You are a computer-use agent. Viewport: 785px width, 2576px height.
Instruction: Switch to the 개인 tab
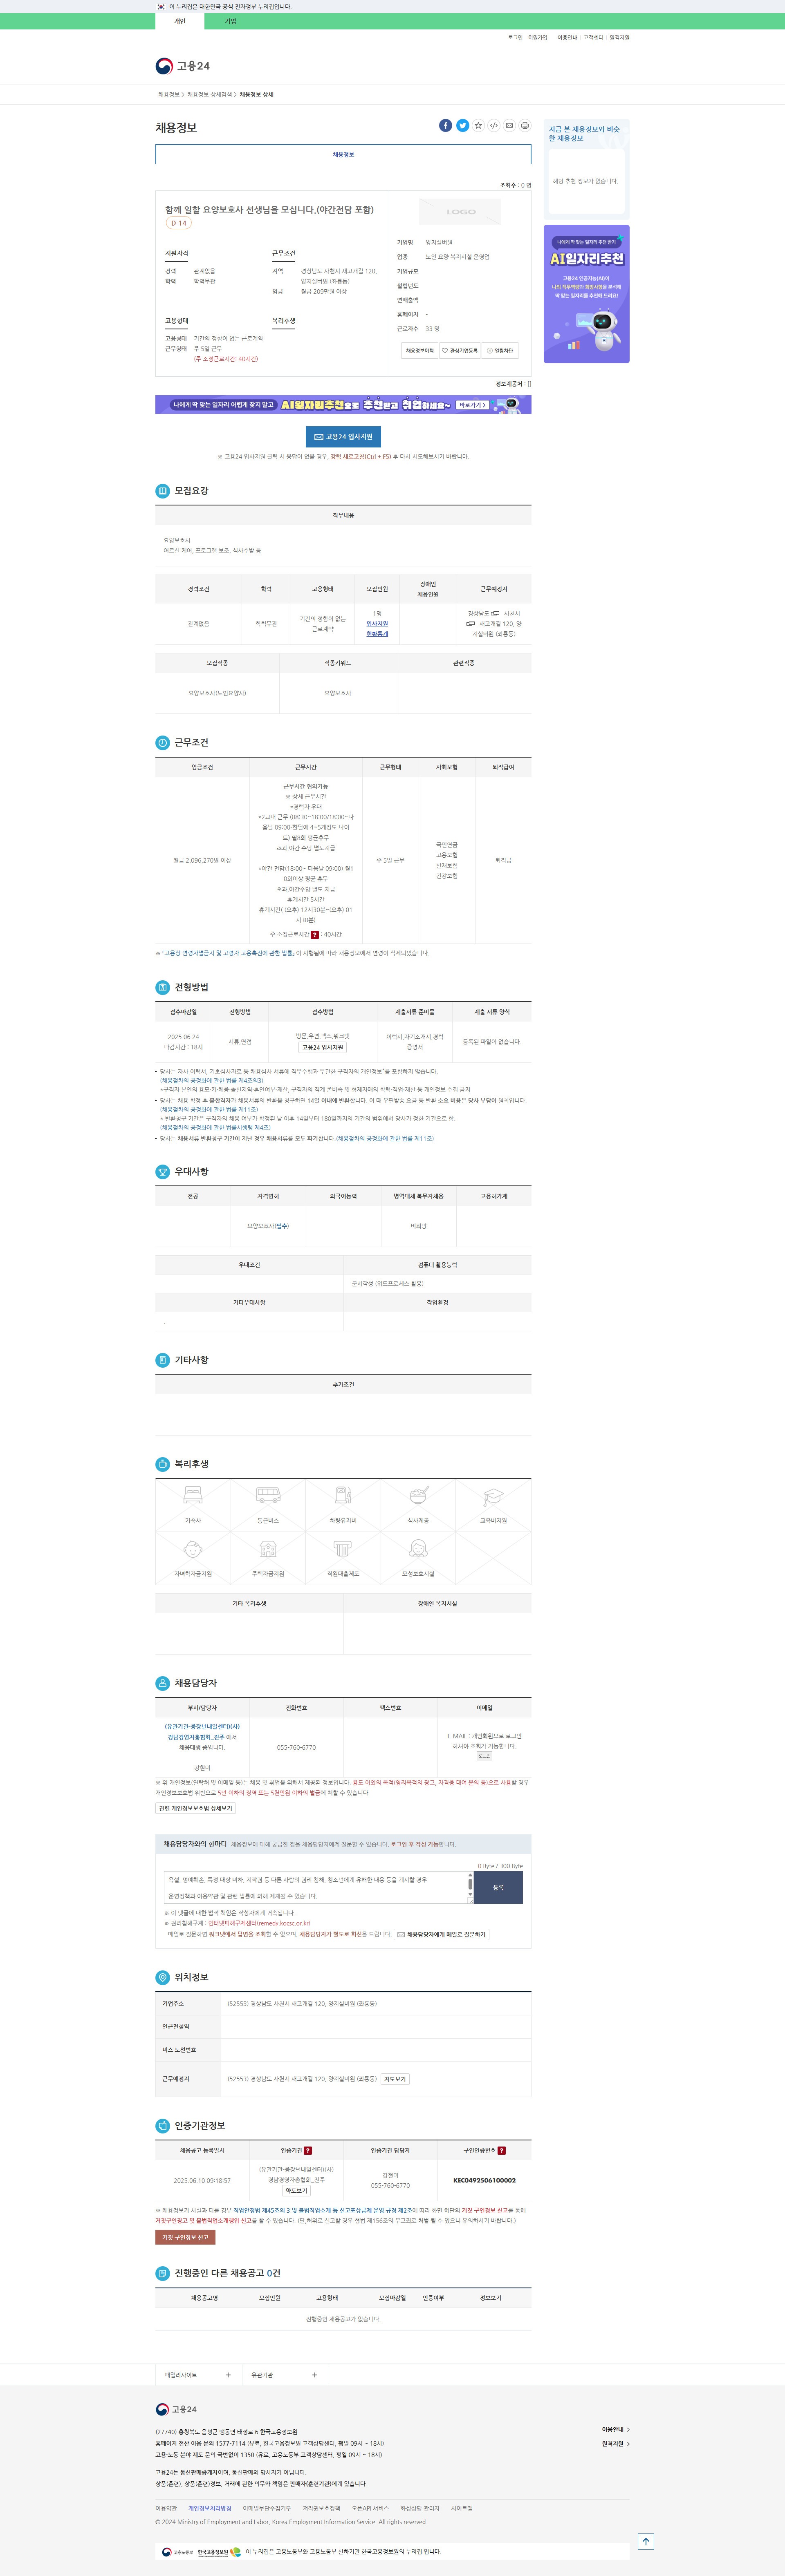tap(180, 21)
